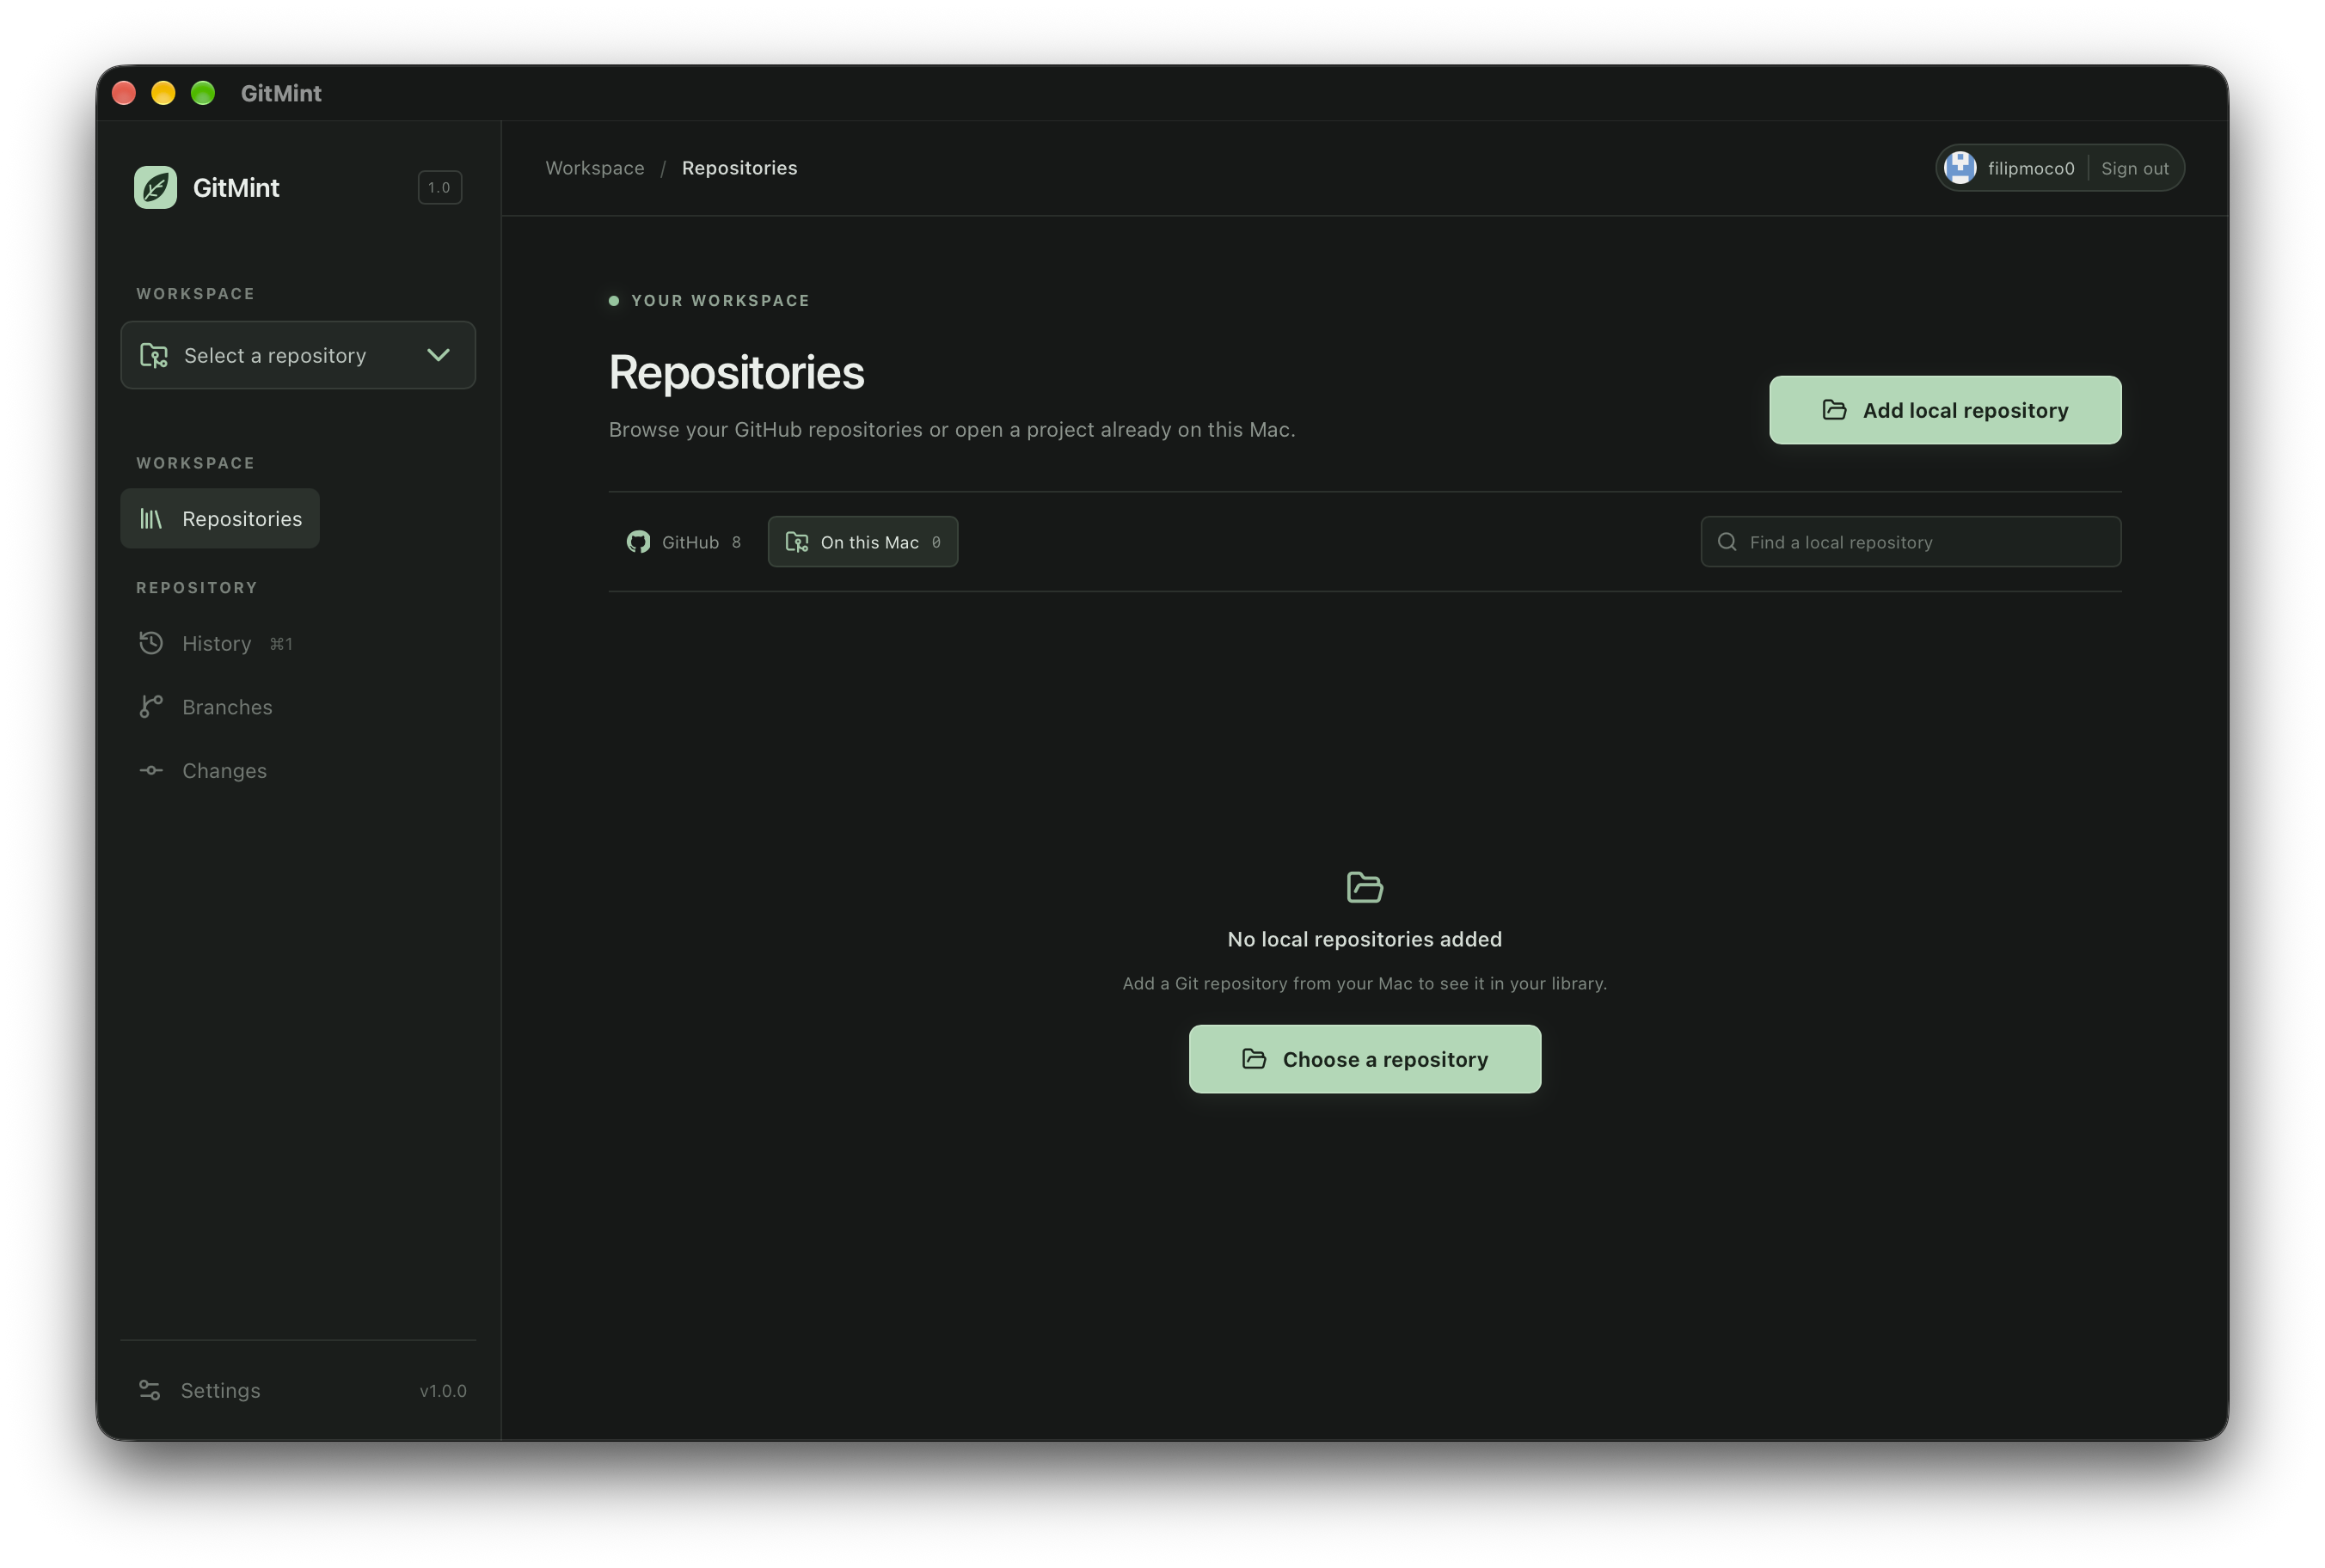Screen dimensions: 2325x1568
Task: Click the filipmoco0 user avatar
Action: 1960,168
